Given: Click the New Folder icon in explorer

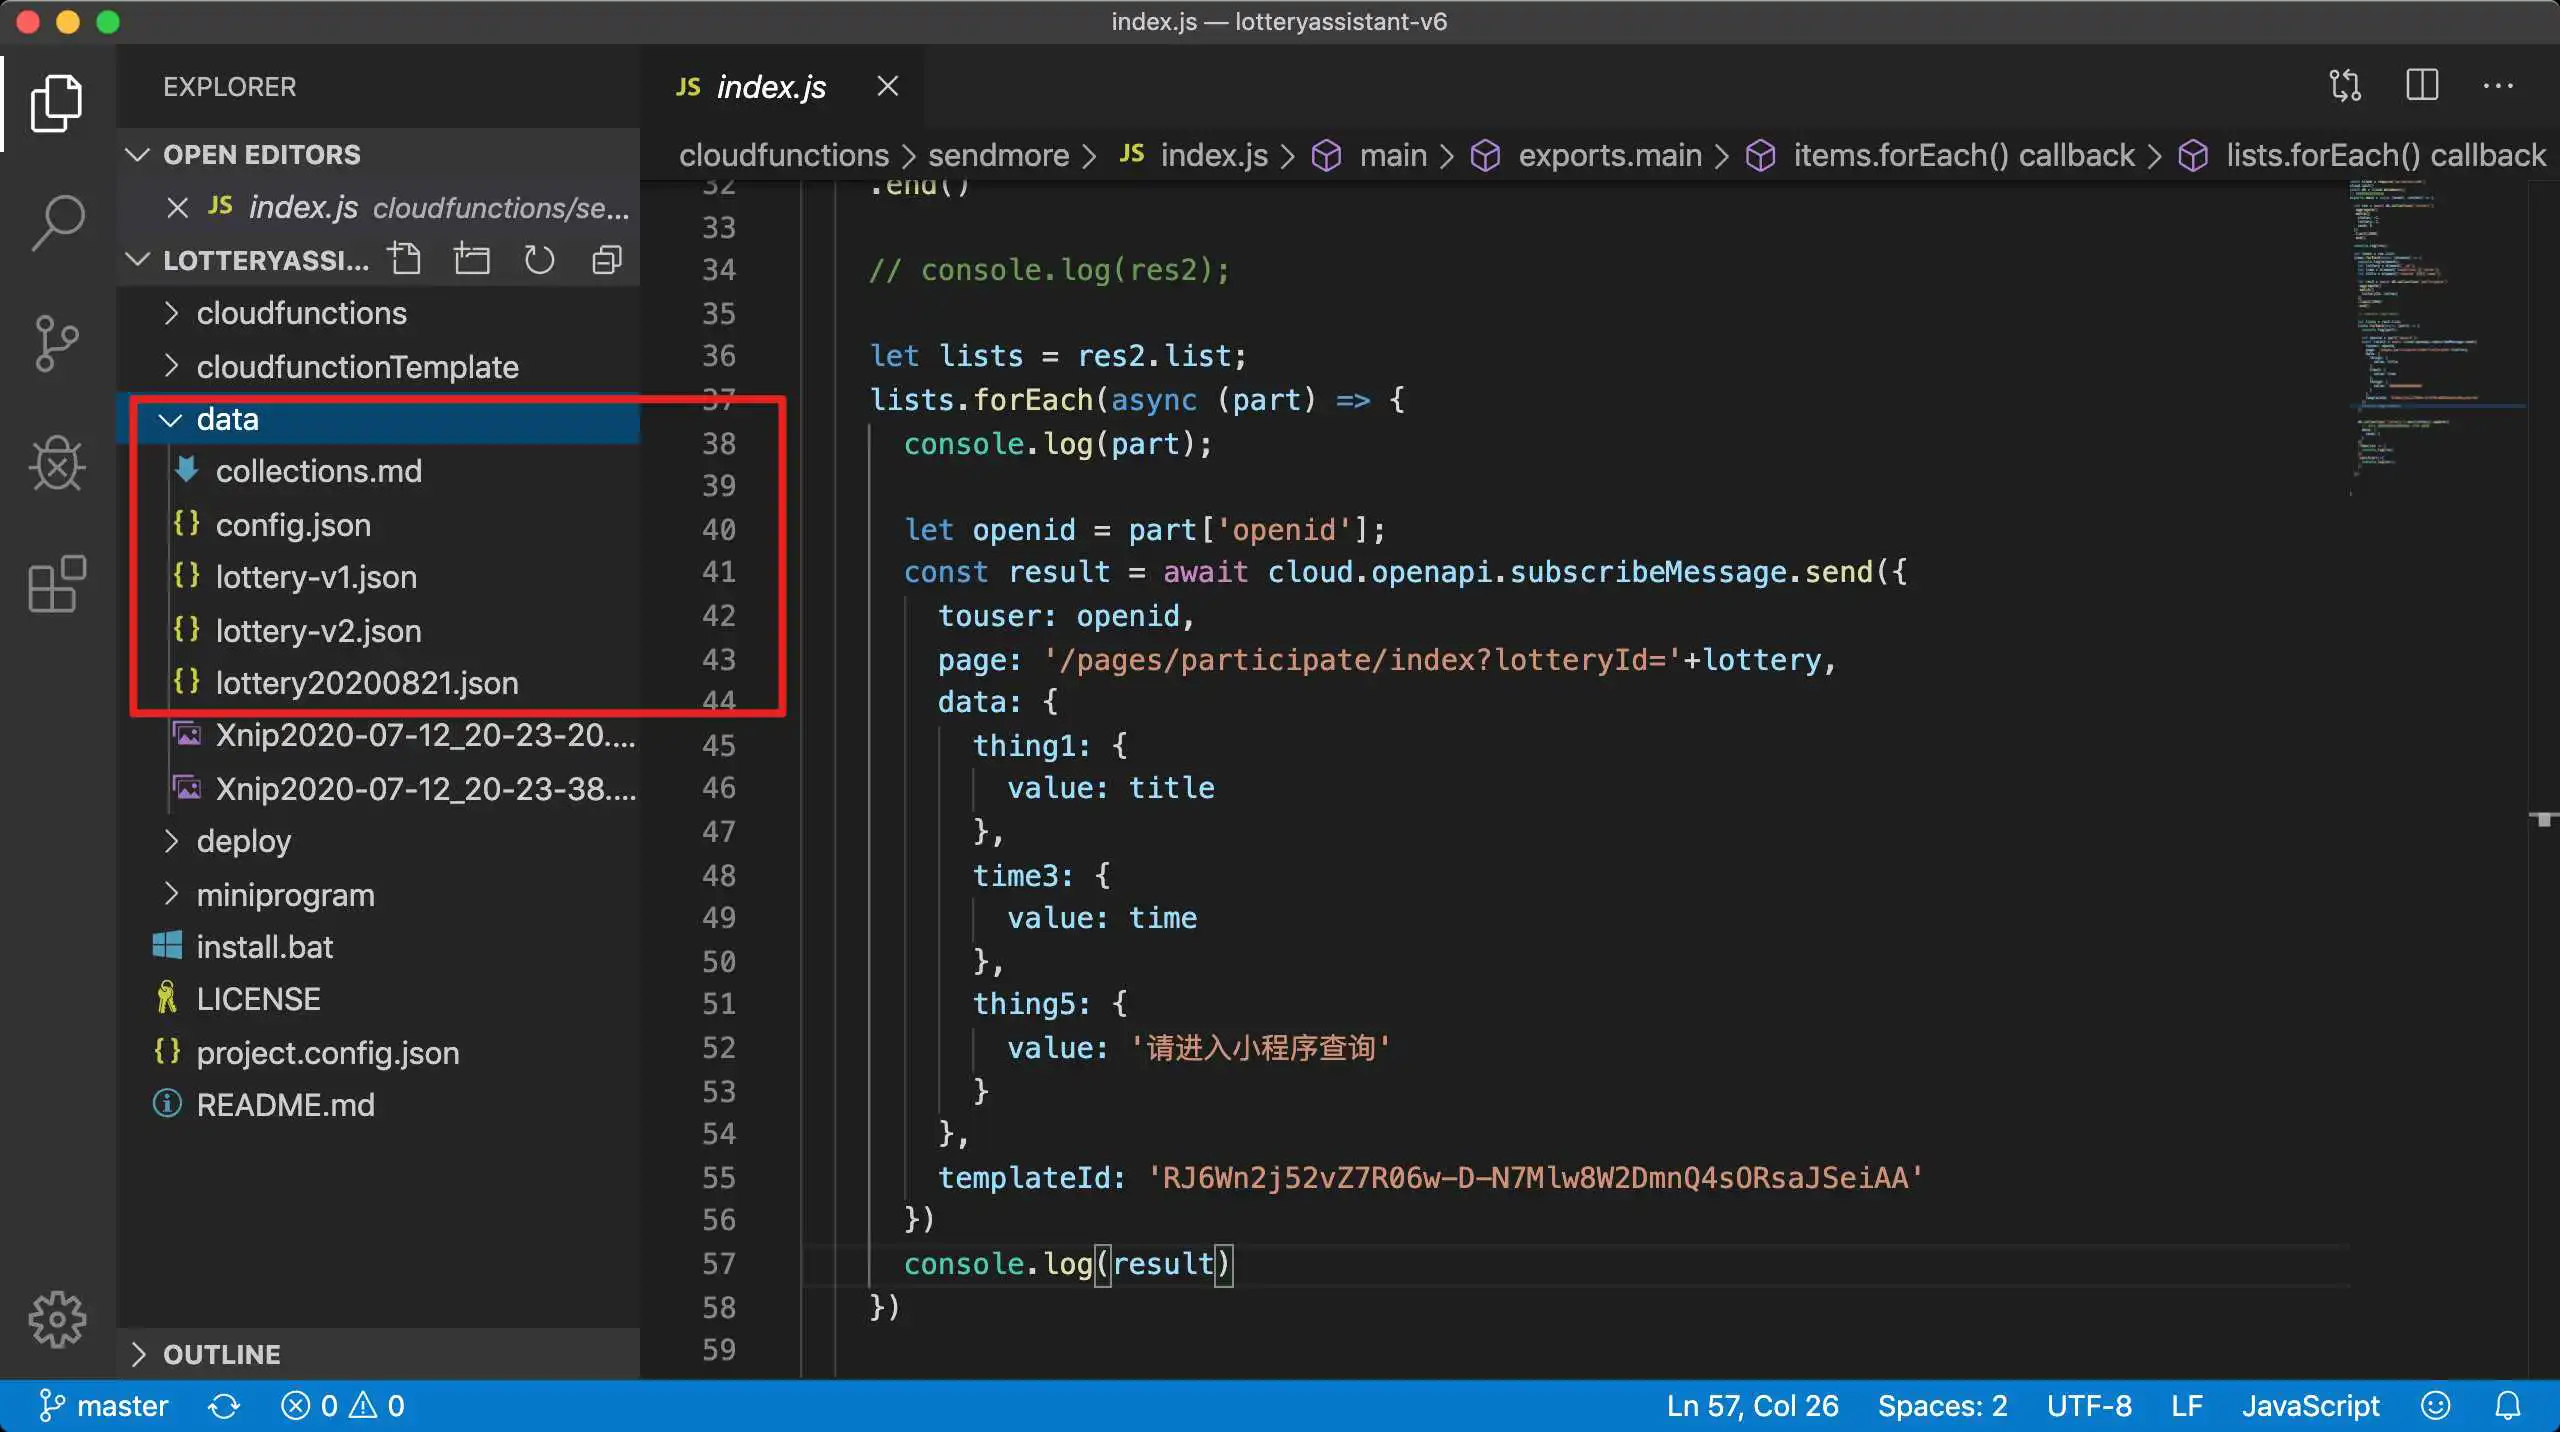Looking at the screenshot, I should point(472,260).
